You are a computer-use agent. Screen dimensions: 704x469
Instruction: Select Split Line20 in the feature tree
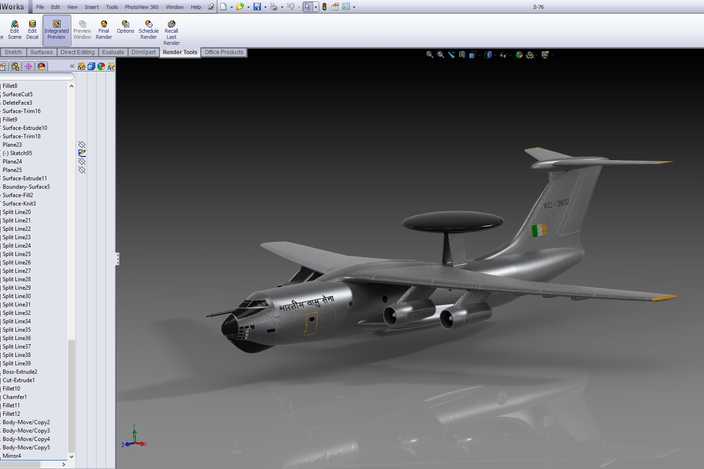click(x=17, y=212)
